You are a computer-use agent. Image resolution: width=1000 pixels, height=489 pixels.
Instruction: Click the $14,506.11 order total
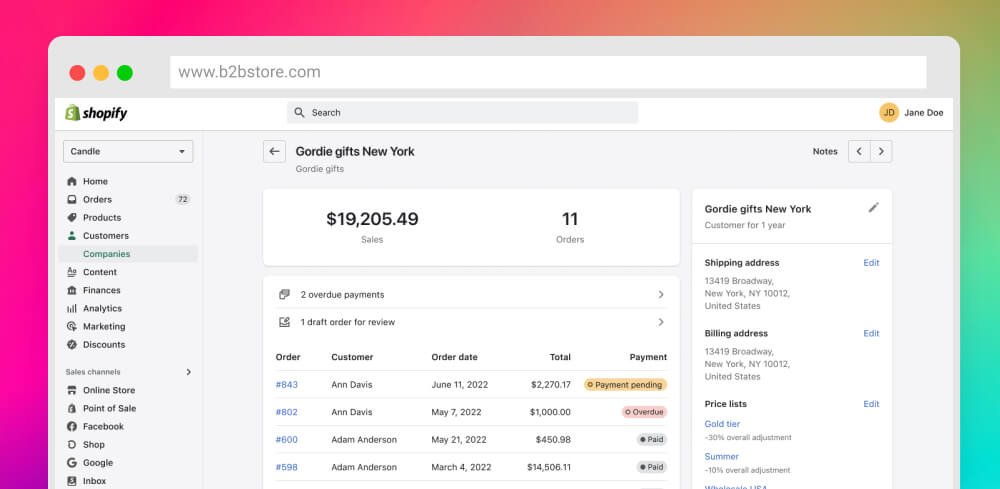click(x=548, y=467)
